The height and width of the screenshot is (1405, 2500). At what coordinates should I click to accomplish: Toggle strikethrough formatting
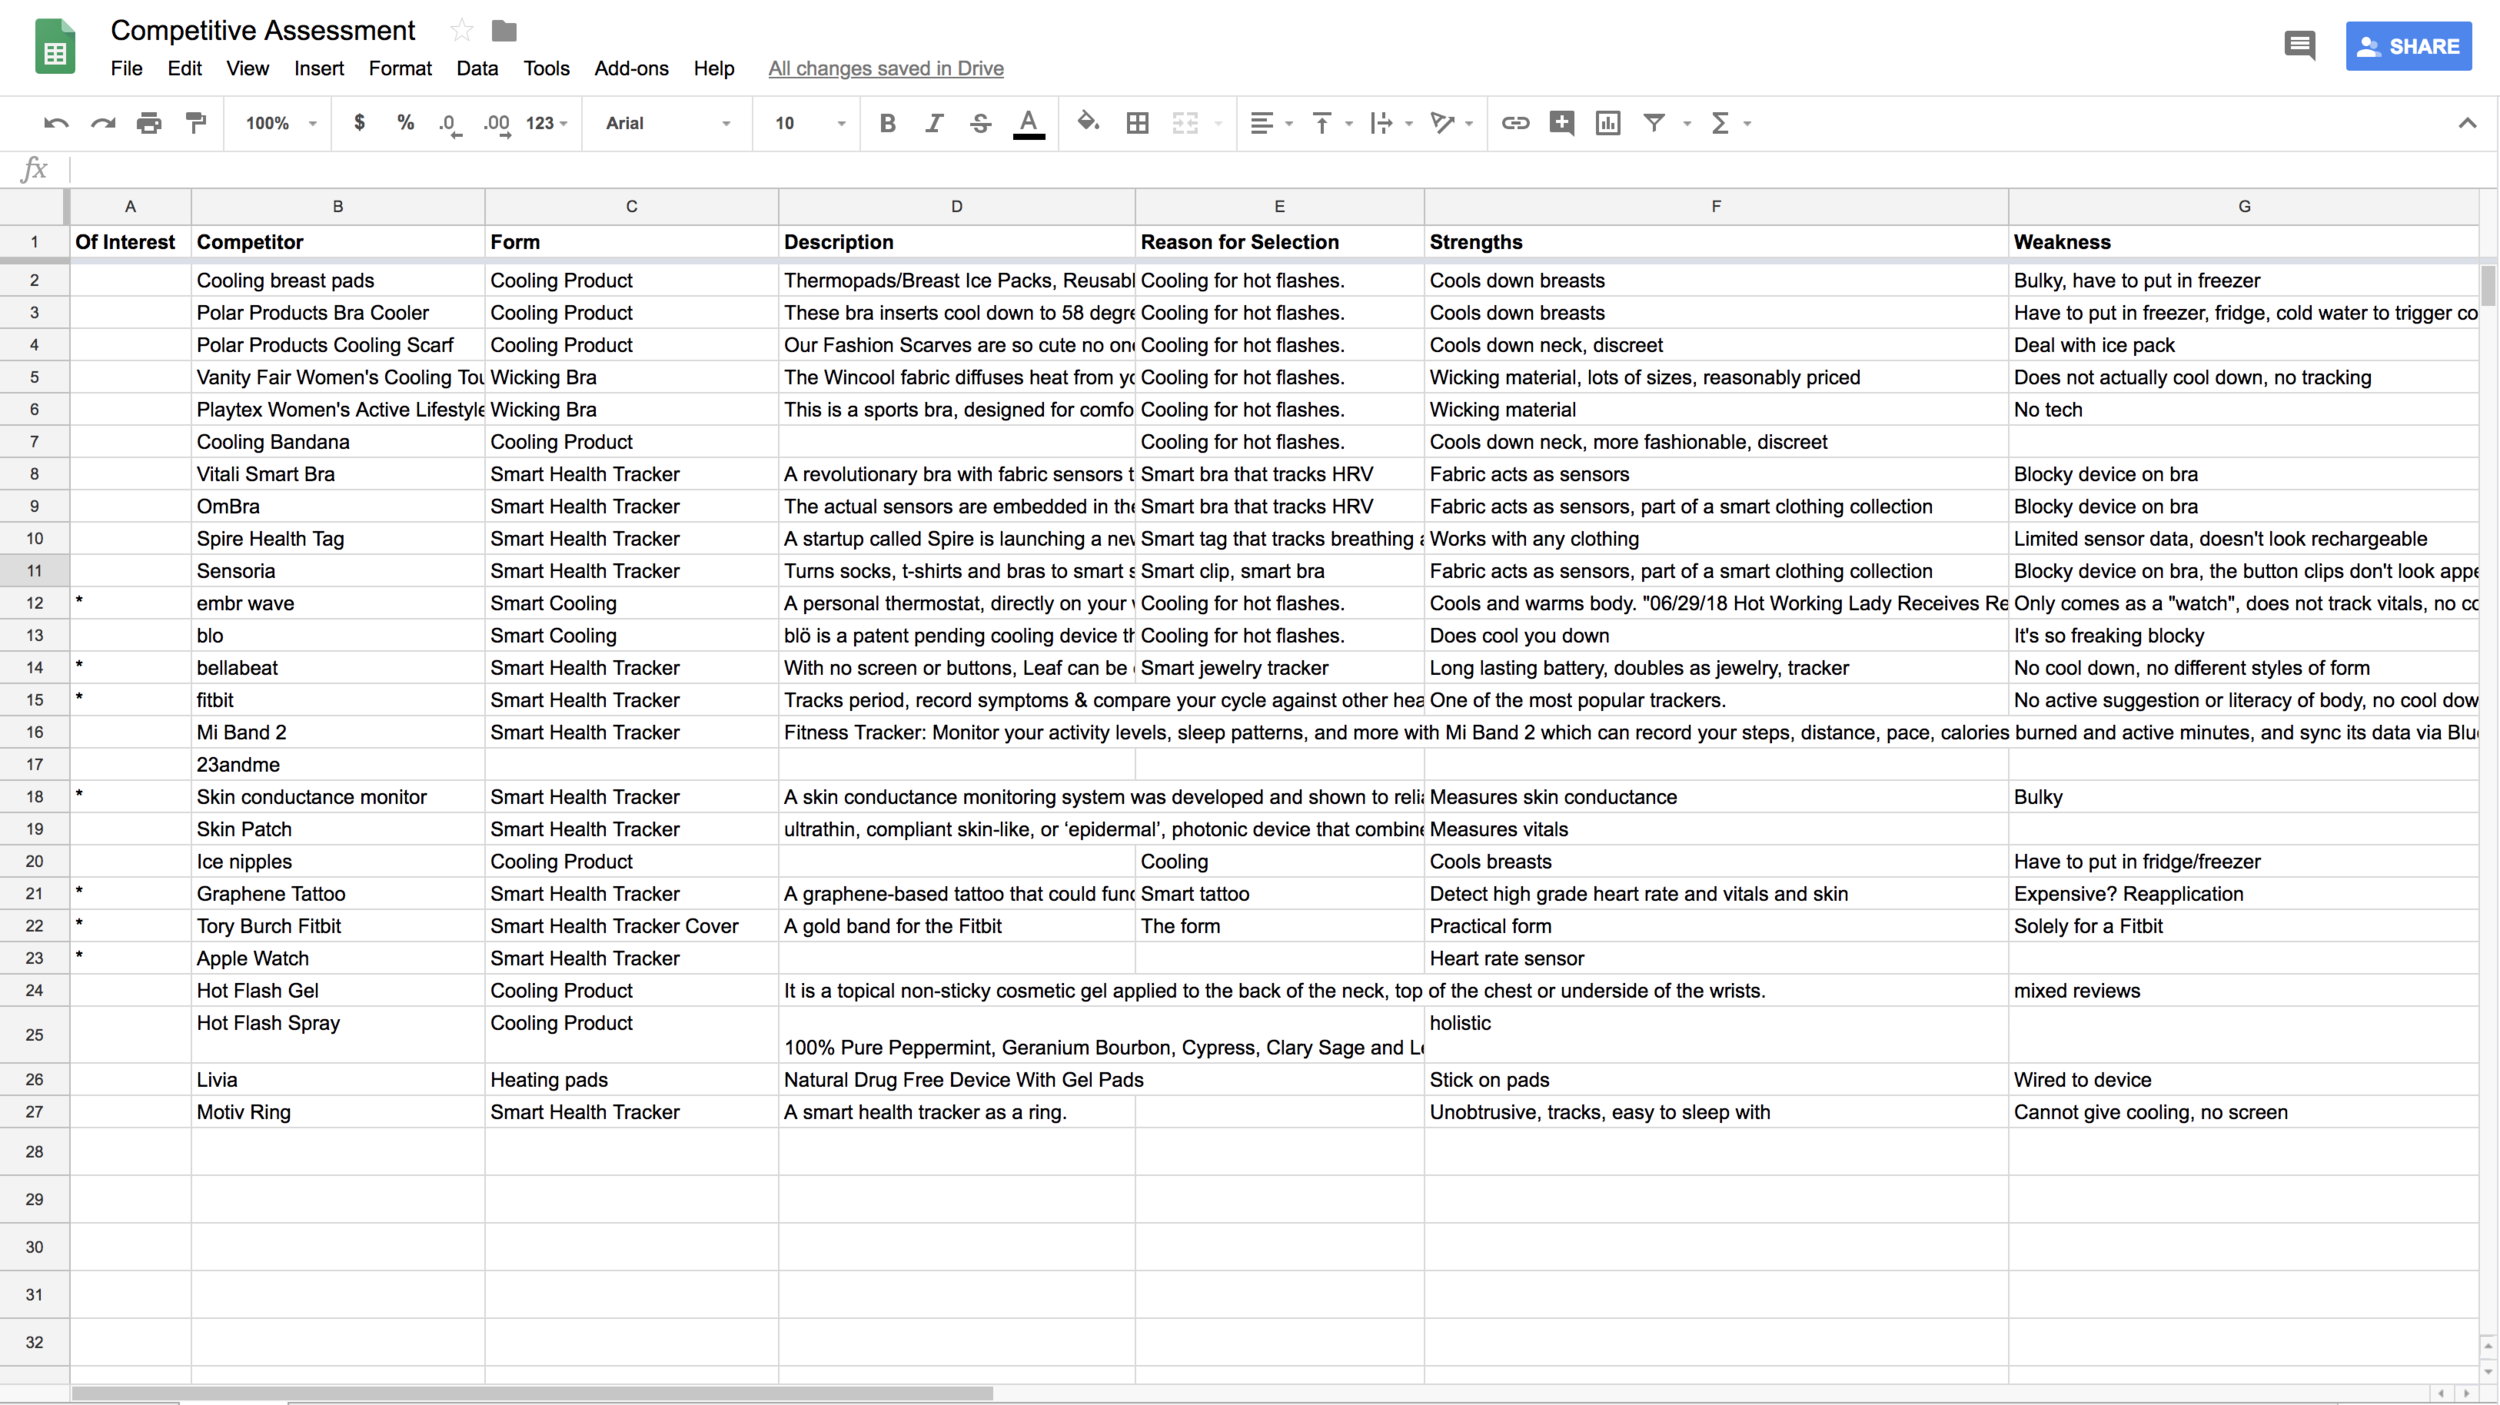pos(981,123)
